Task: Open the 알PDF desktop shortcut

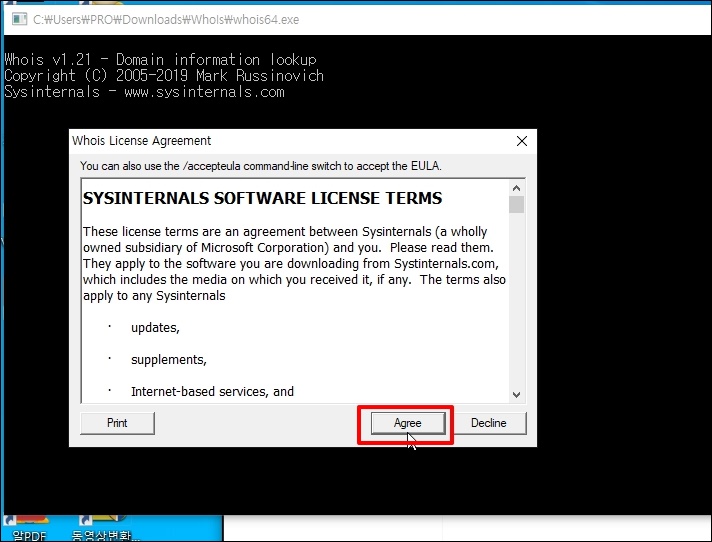Action: (x=29, y=529)
